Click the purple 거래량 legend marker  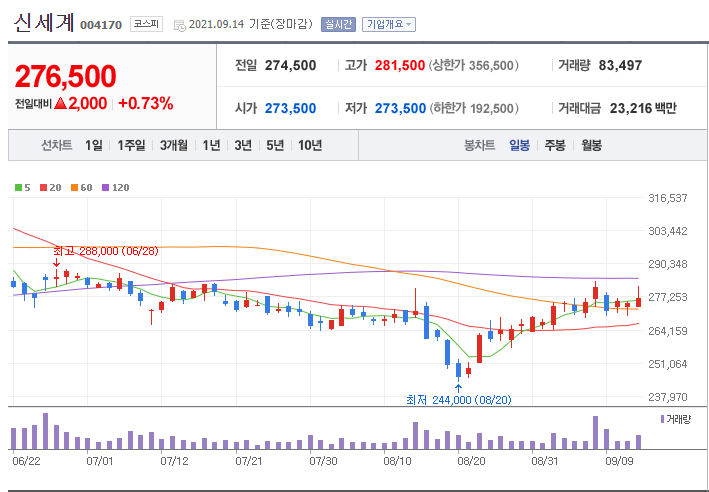[x=662, y=420]
